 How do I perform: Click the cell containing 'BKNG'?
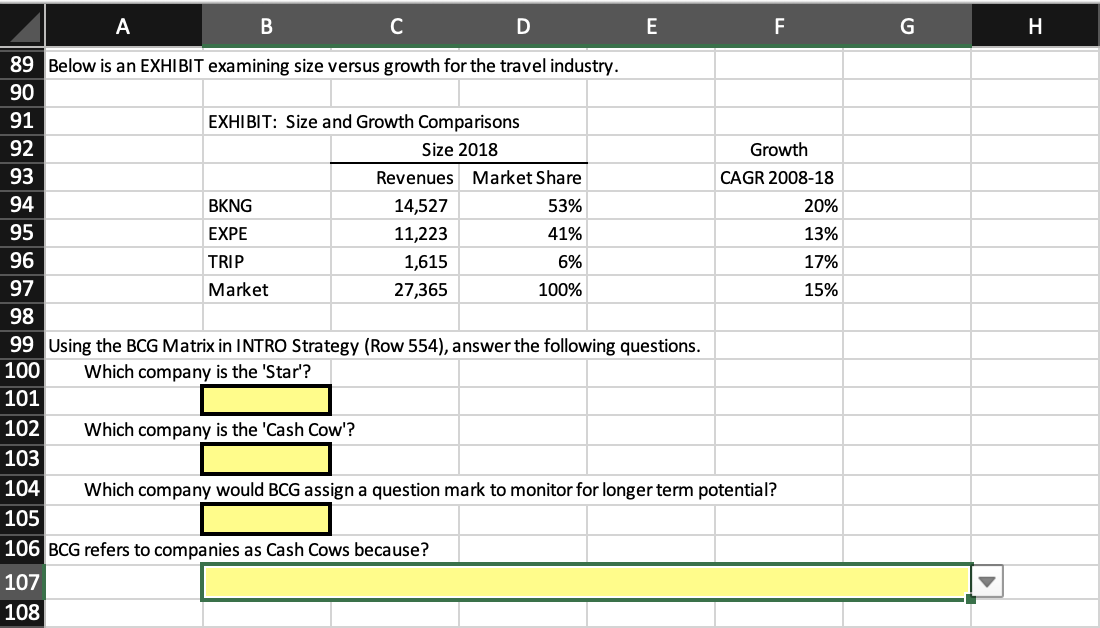[x=266, y=206]
